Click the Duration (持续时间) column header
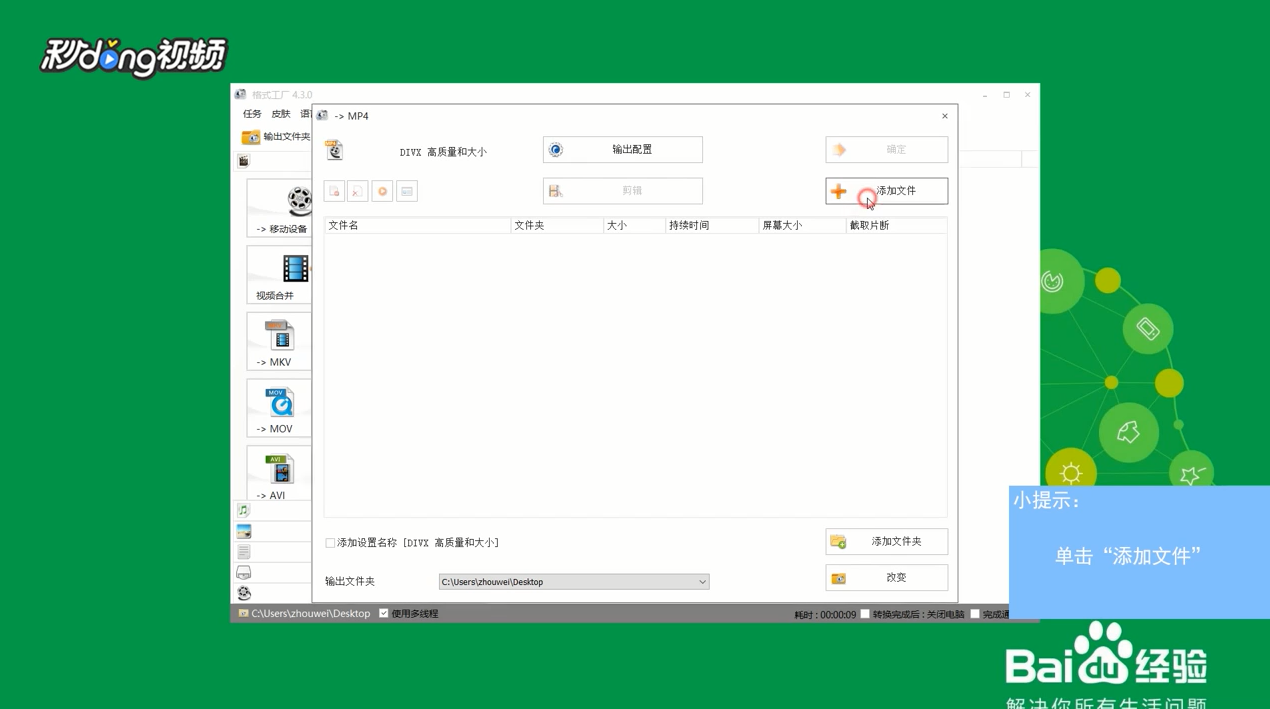Screen dimensions: 1270x709 (x=712, y=226)
